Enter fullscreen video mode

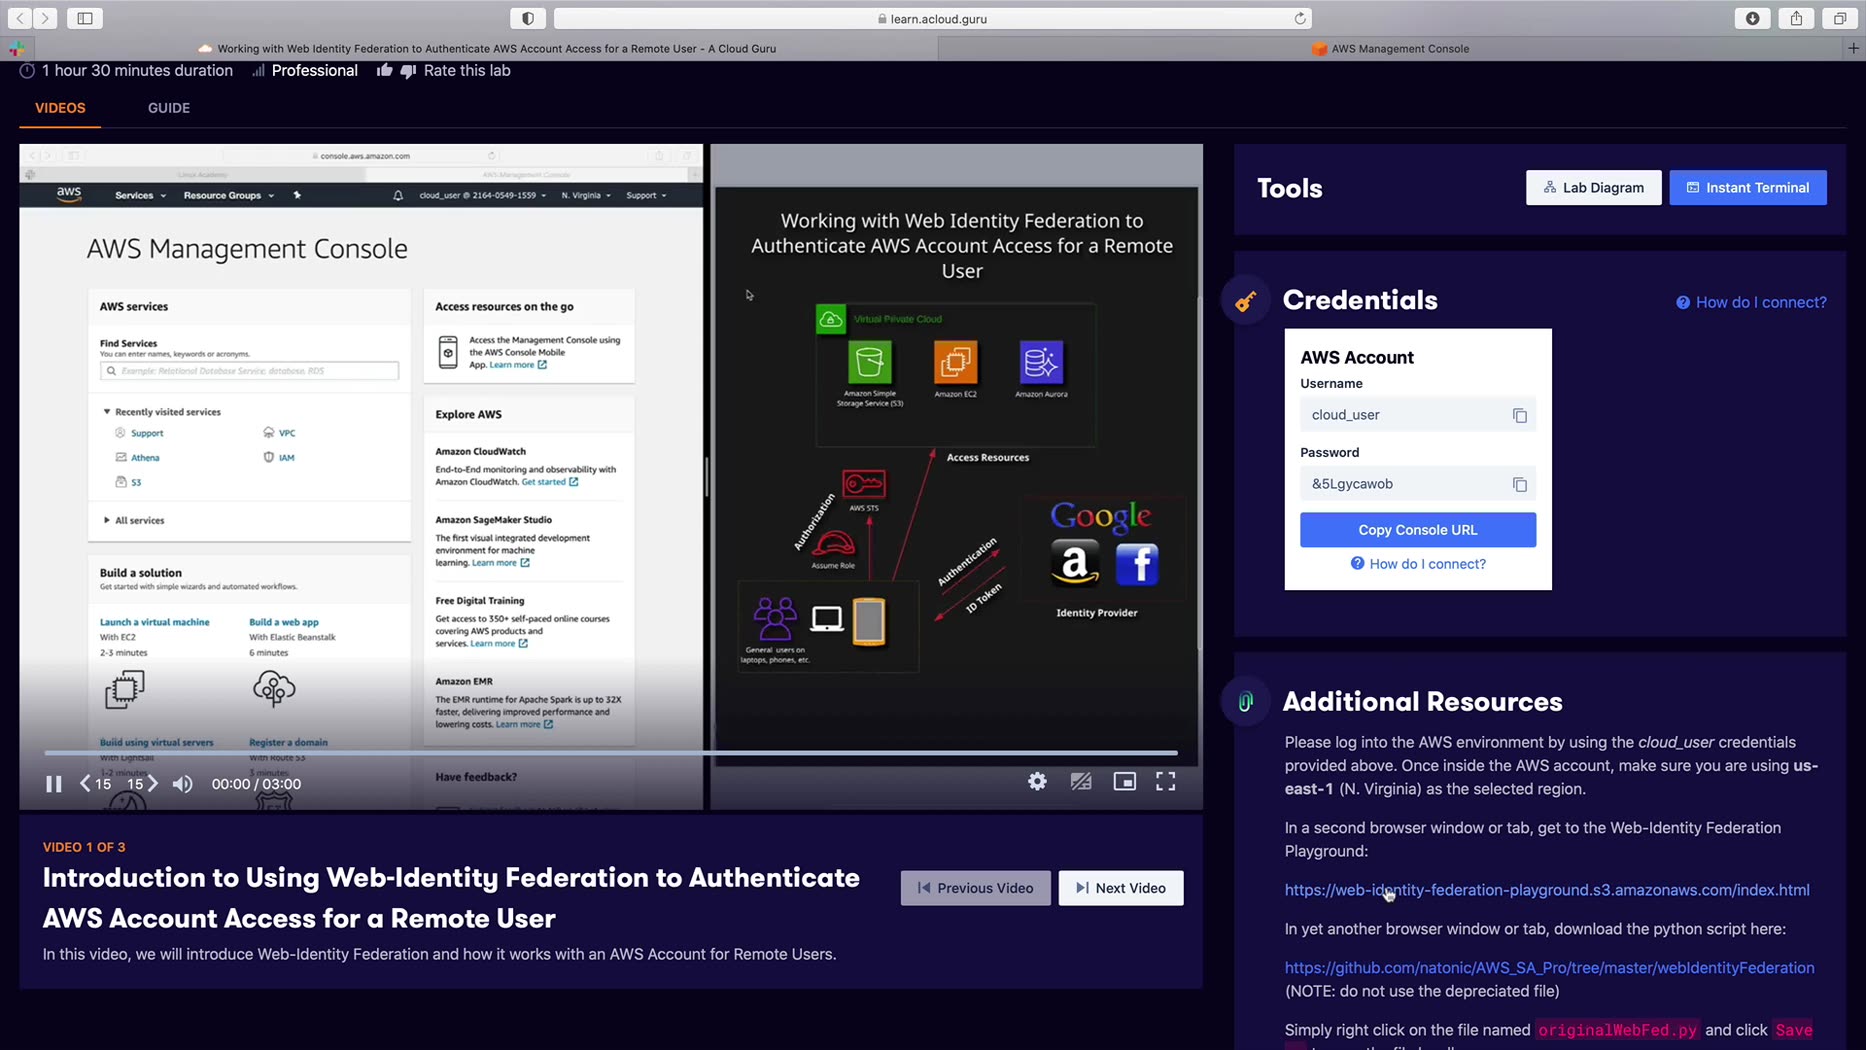coord(1166,782)
